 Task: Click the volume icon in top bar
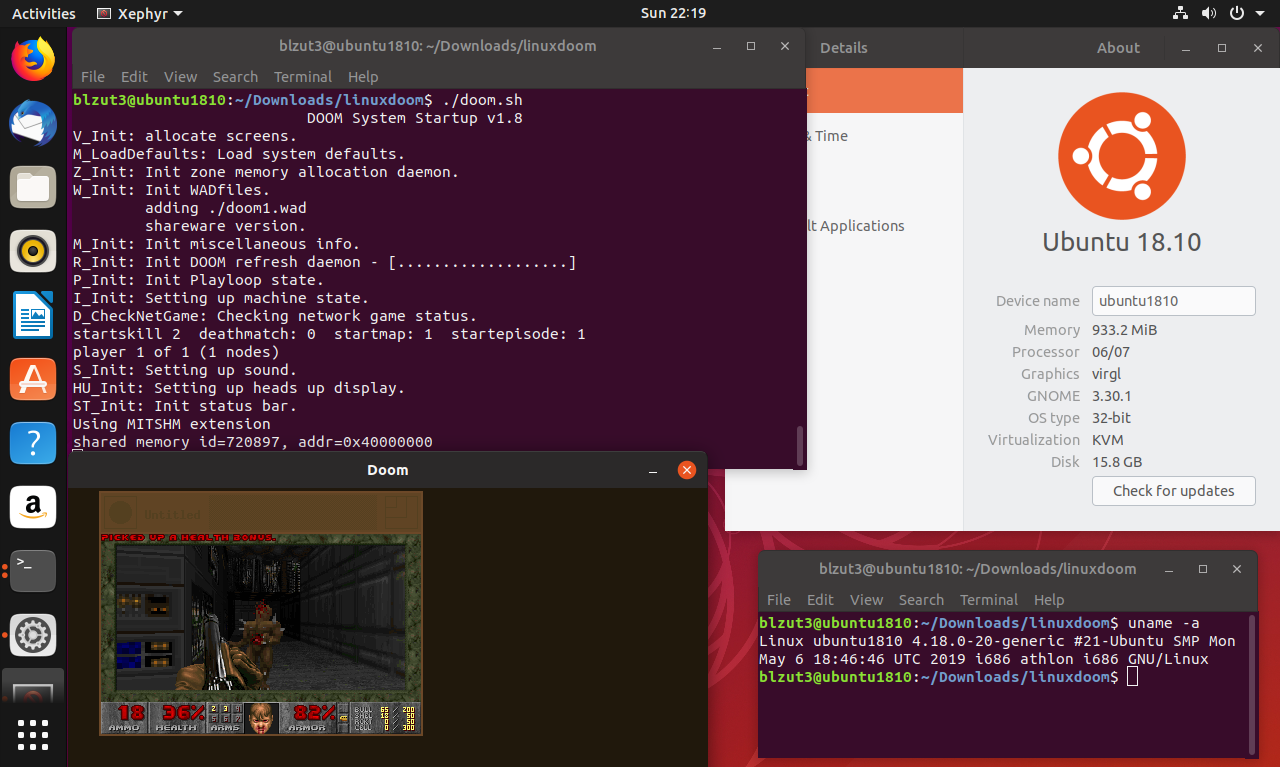[x=1208, y=13]
